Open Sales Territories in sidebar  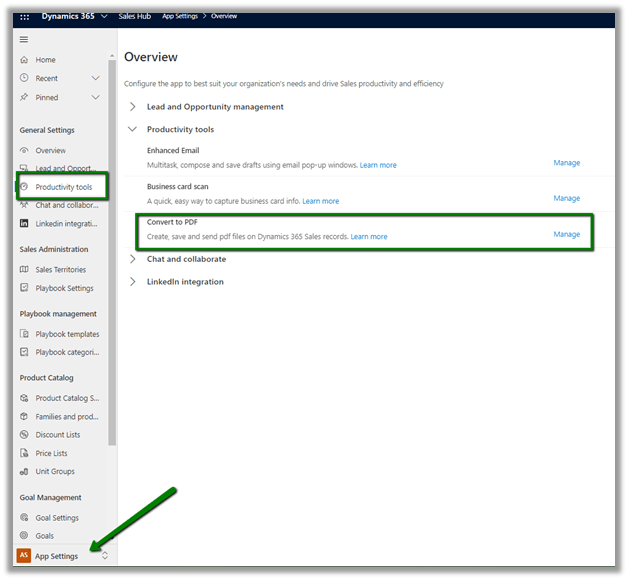(60, 270)
